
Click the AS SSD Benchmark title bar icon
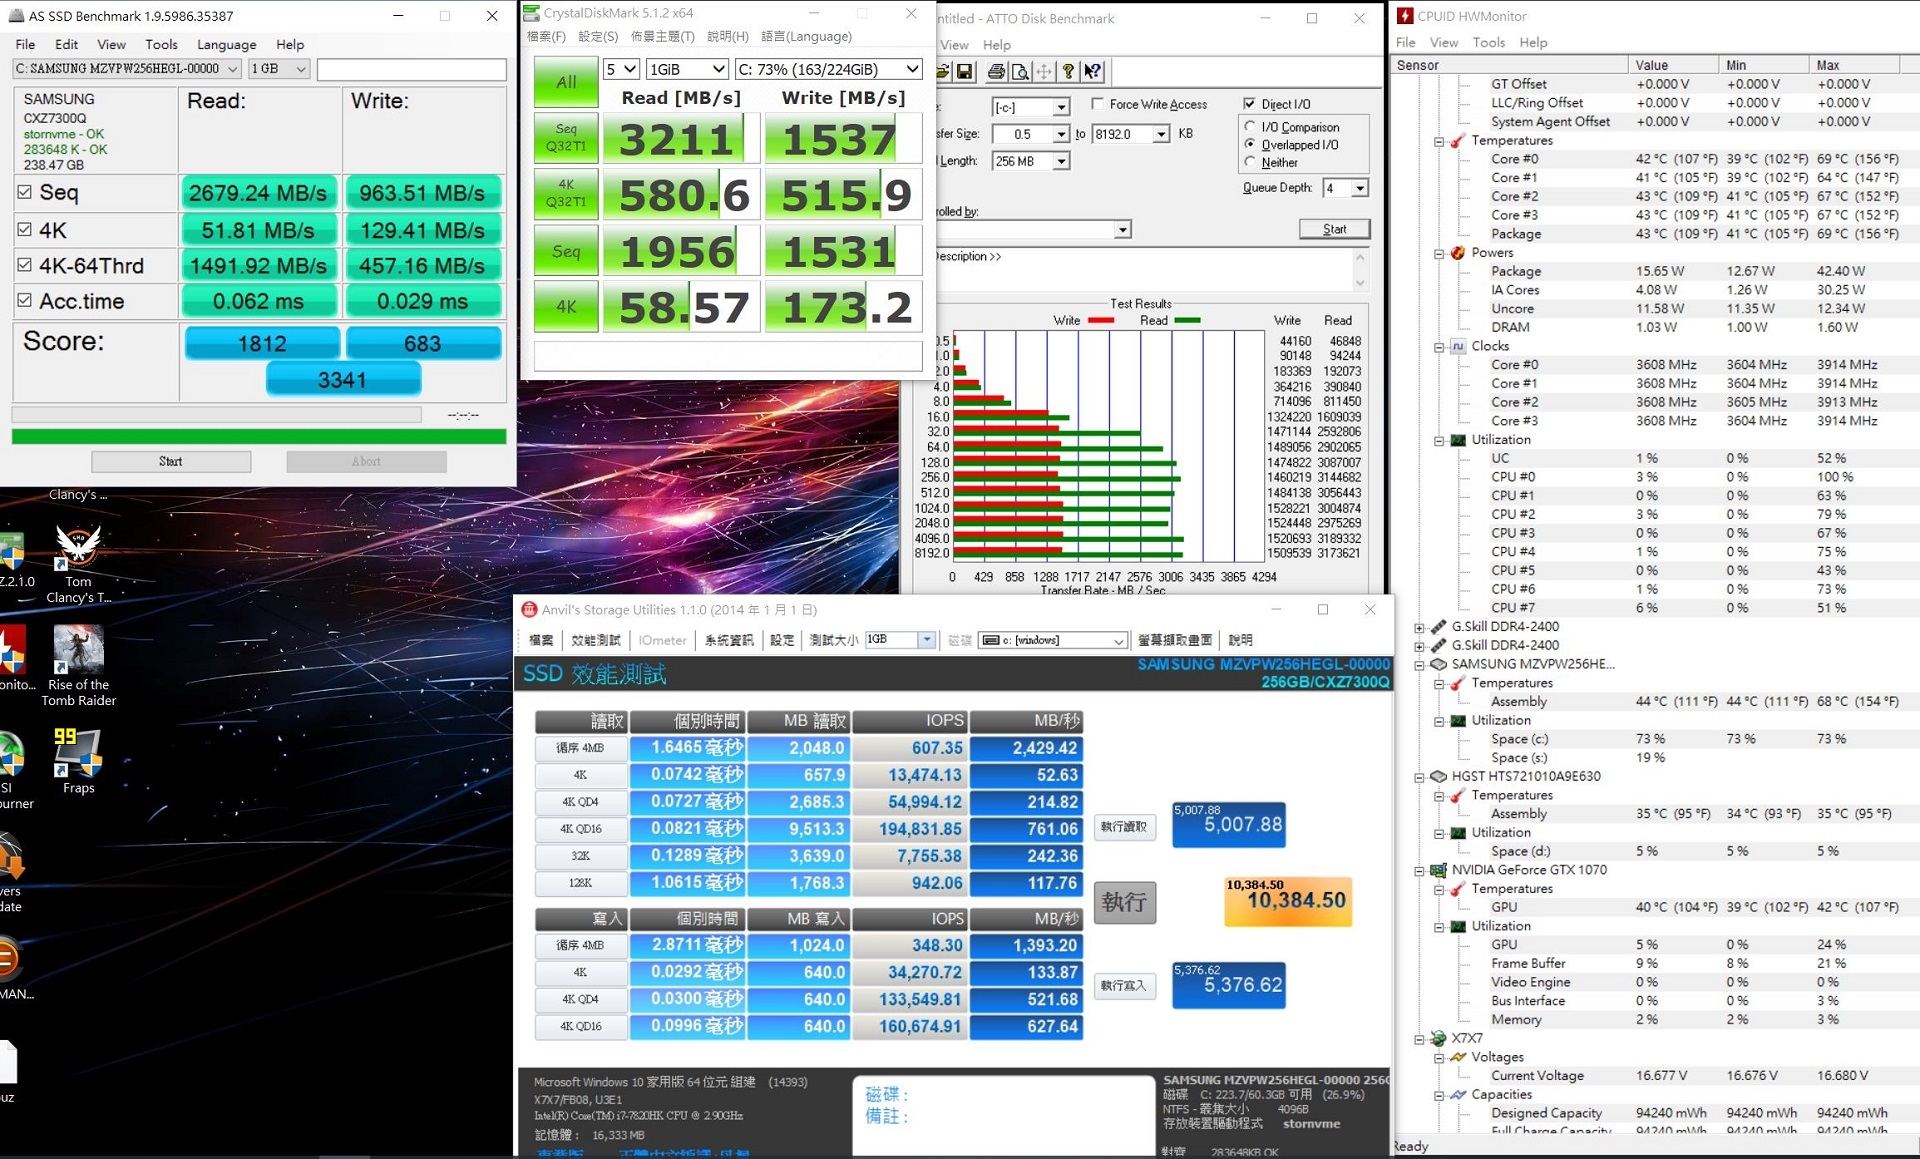pos(16,16)
